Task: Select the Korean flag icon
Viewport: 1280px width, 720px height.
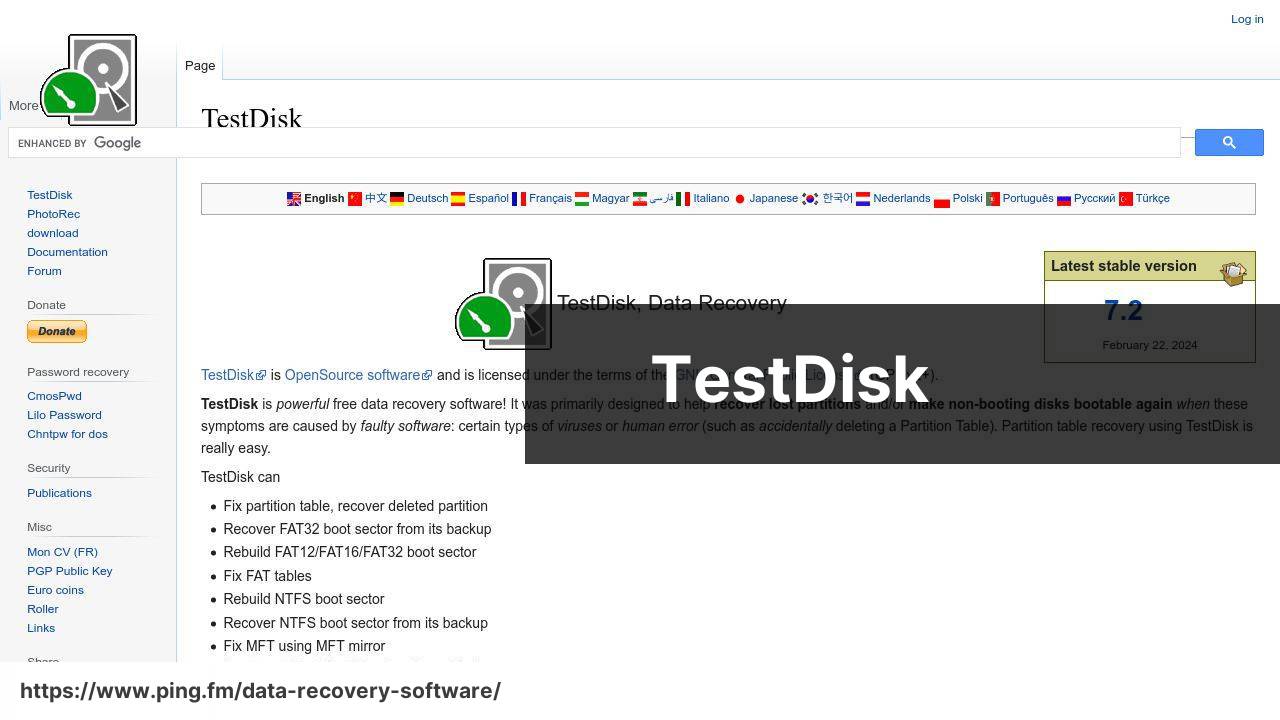Action: pyautogui.click(x=810, y=199)
